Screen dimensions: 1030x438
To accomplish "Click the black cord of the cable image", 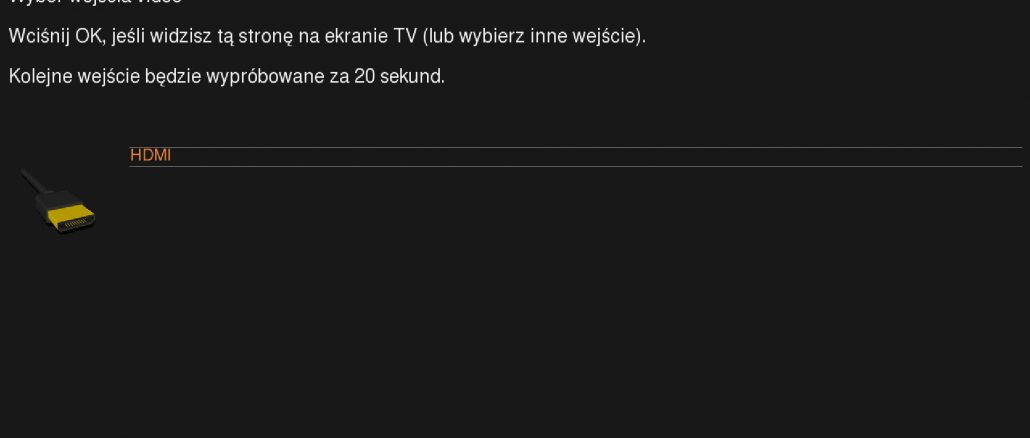I will point(34,181).
